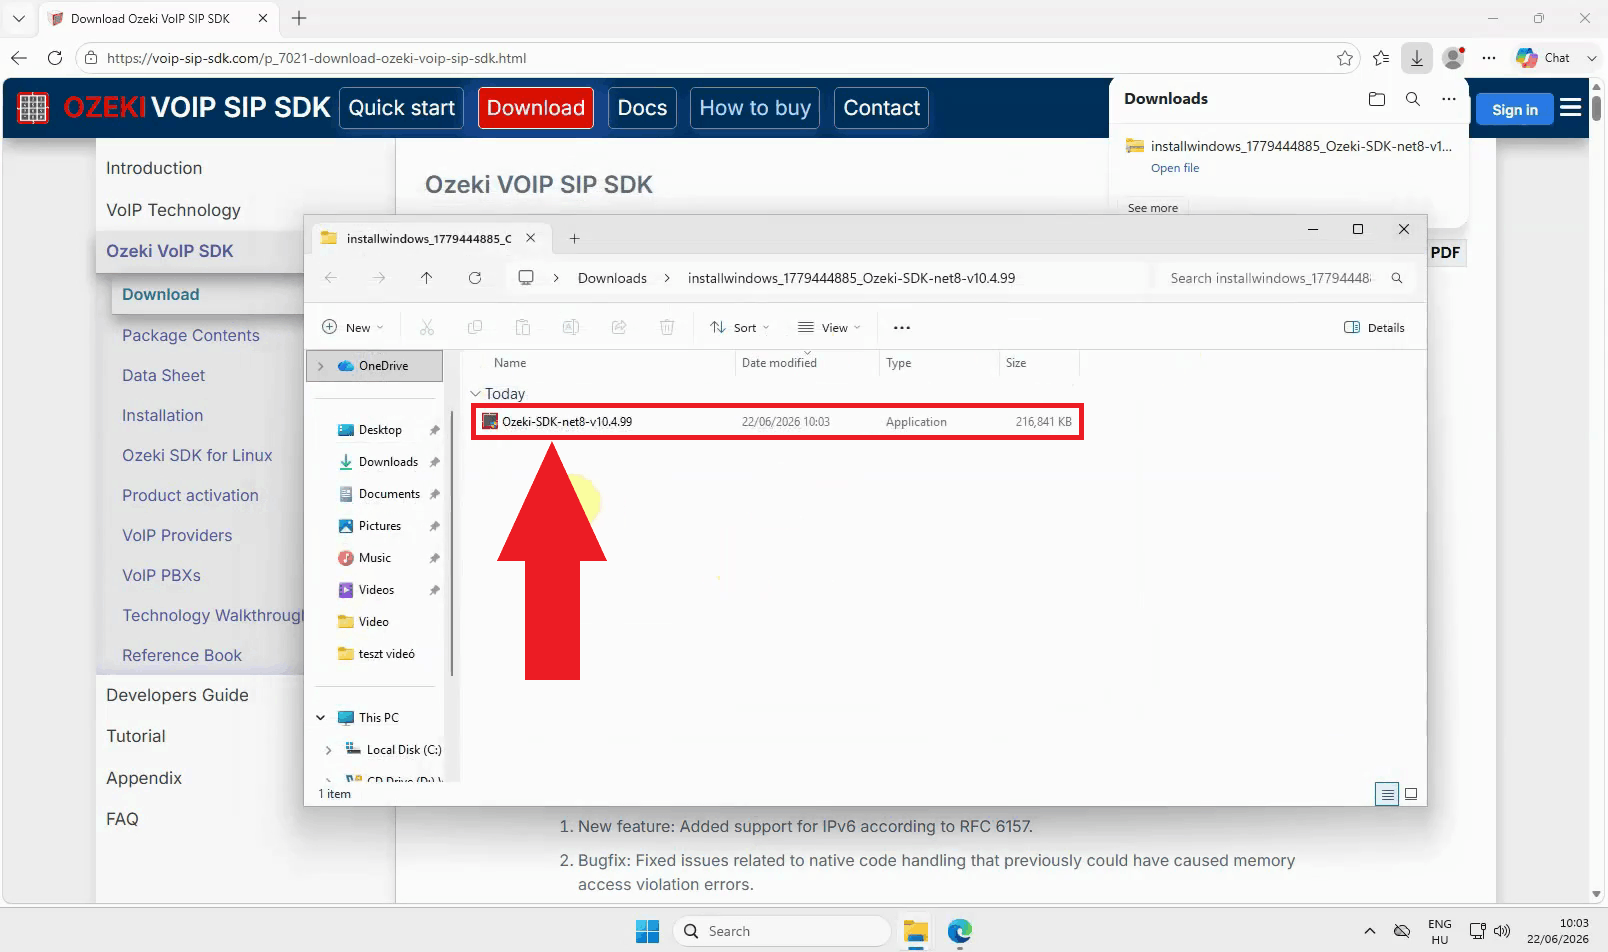
Task: Collapse the Today group header
Action: coord(476,394)
